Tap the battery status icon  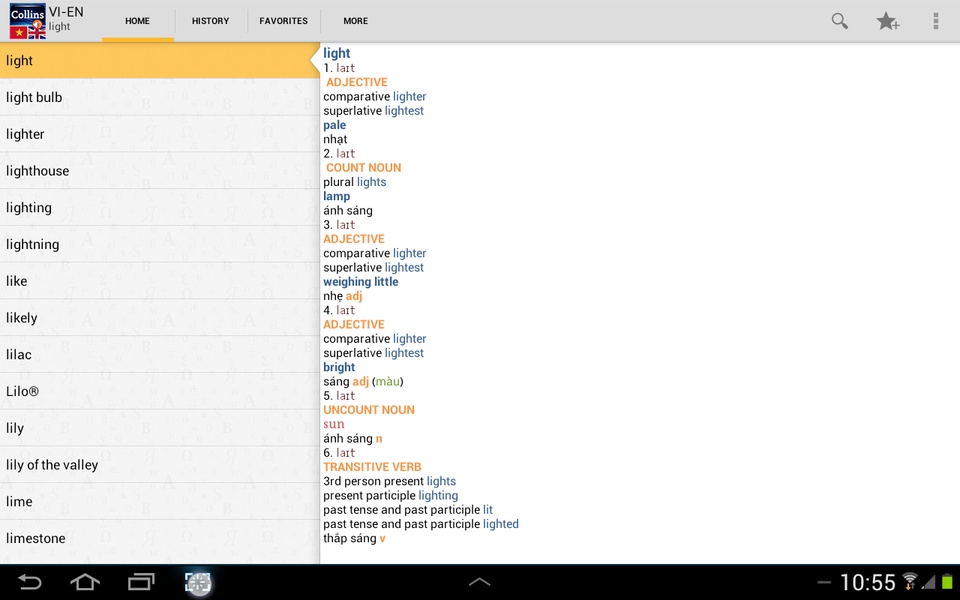point(947,581)
